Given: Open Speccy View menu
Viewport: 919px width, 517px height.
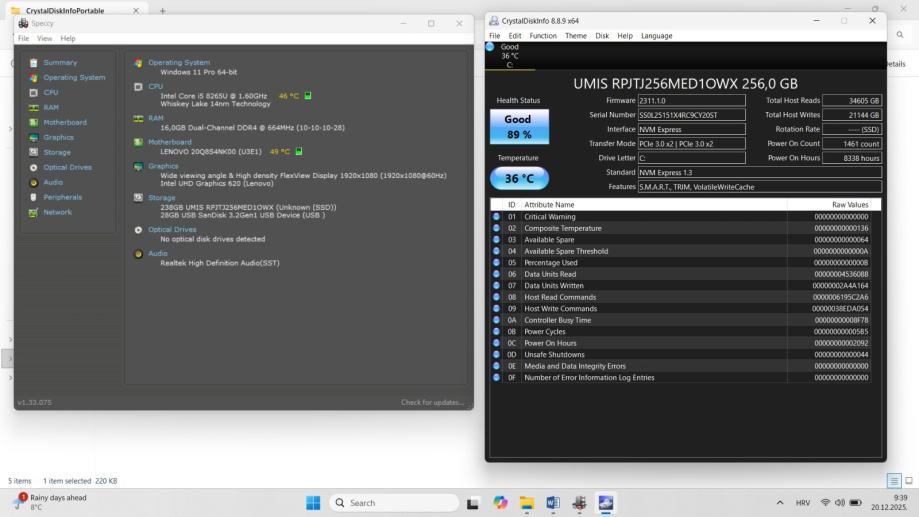Looking at the screenshot, I should click(x=45, y=38).
